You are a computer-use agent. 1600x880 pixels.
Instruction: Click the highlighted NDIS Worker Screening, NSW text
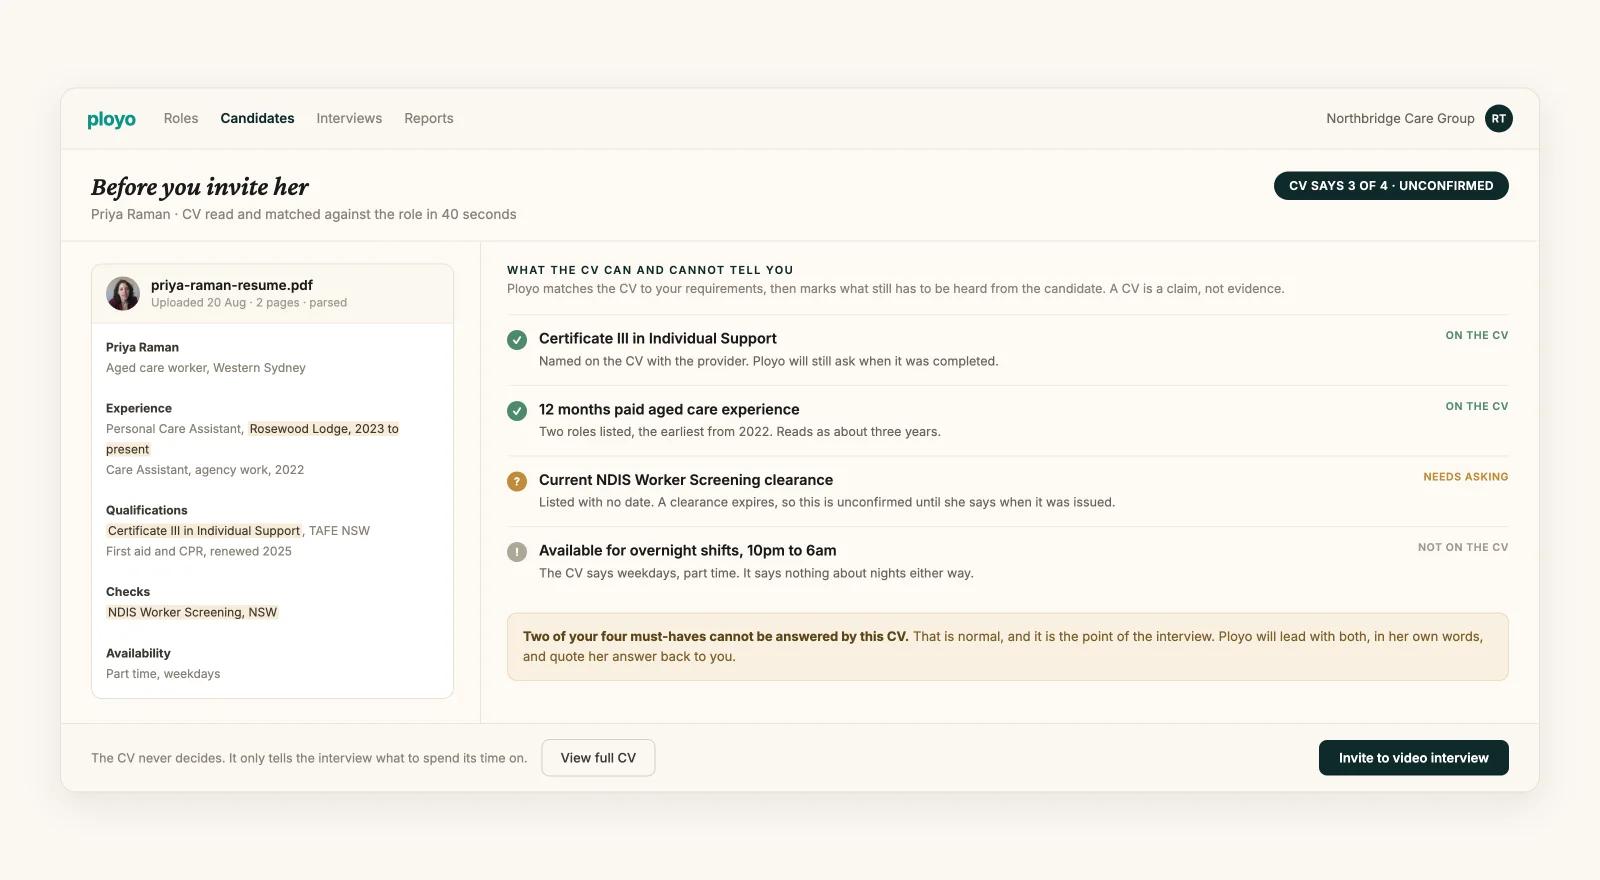pyautogui.click(x=192, y=613)
